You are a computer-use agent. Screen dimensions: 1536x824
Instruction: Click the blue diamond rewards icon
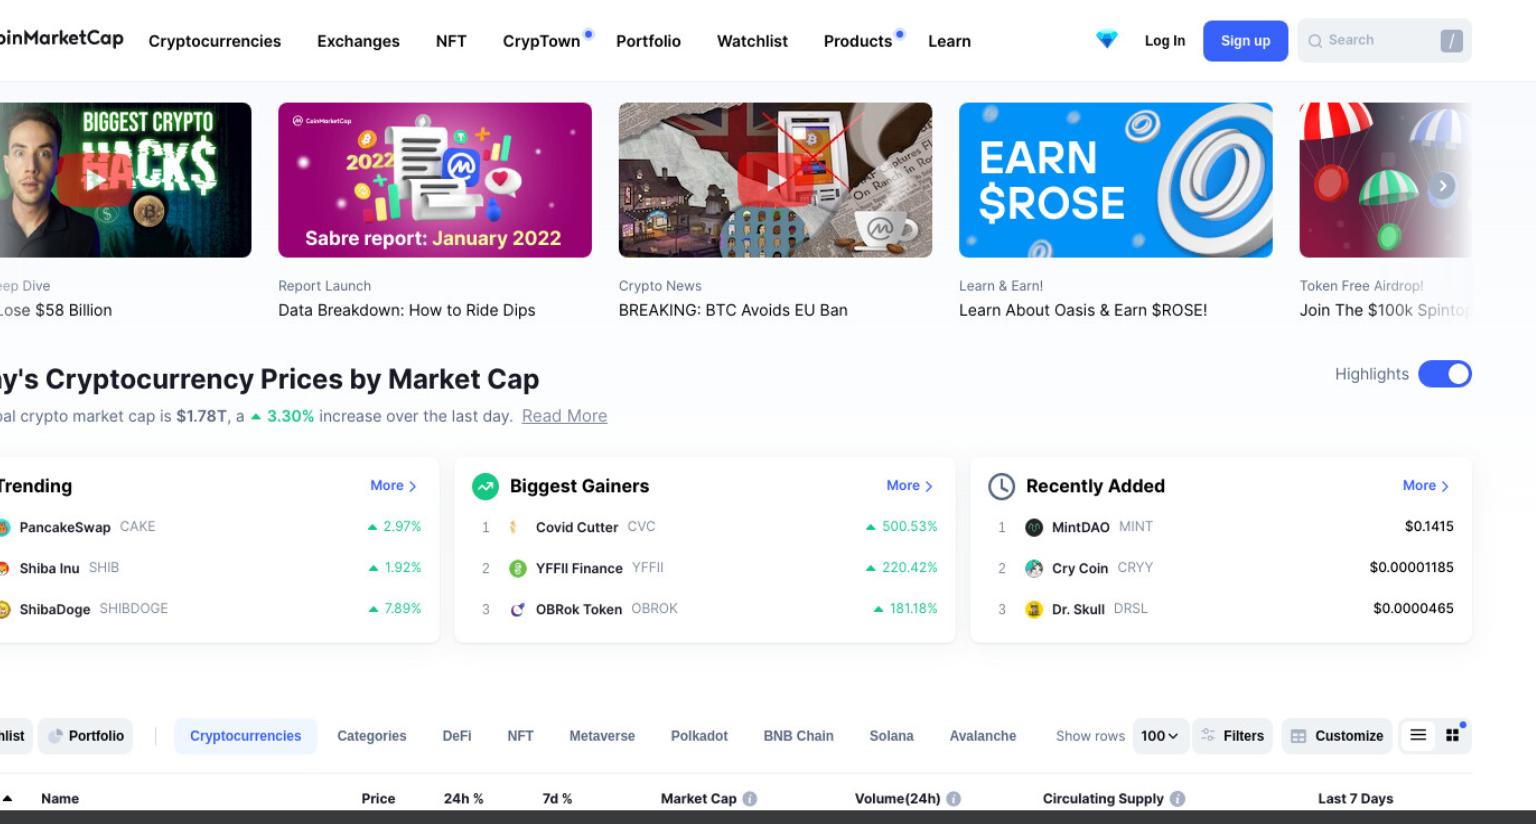(x=1106, y=40)
